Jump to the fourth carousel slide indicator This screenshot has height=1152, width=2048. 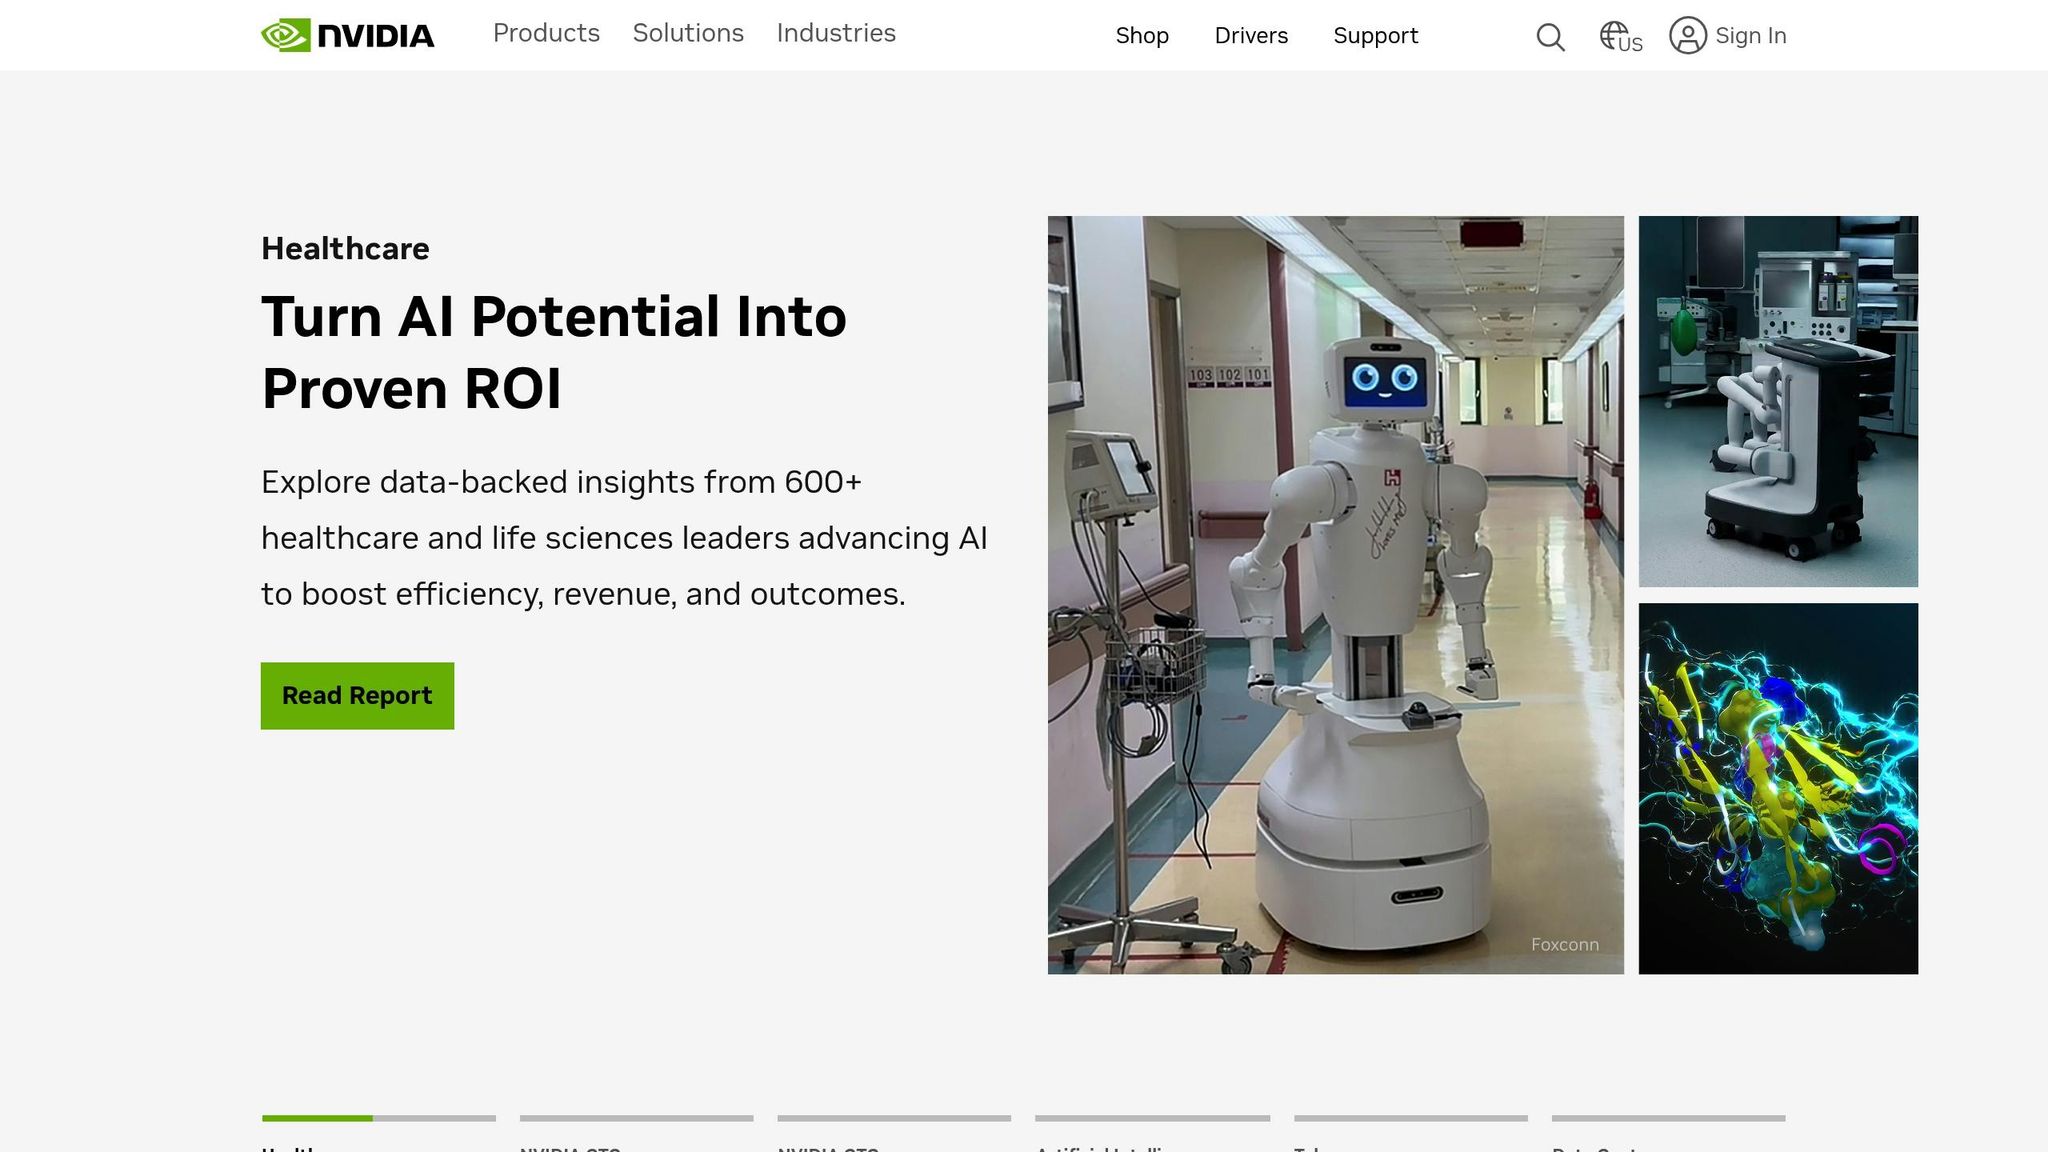point(1152,1118)
